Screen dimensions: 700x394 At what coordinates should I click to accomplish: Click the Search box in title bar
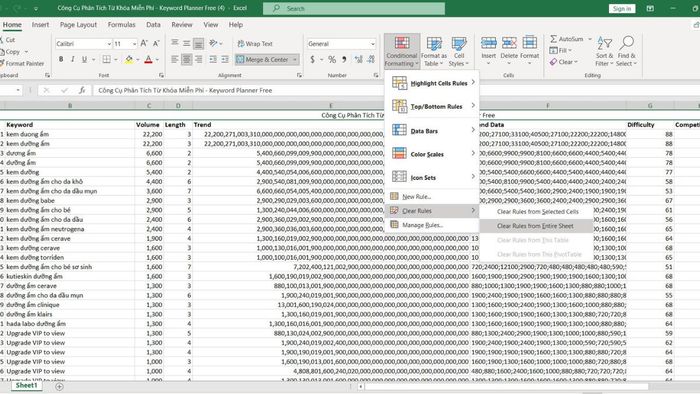(354, 8)
